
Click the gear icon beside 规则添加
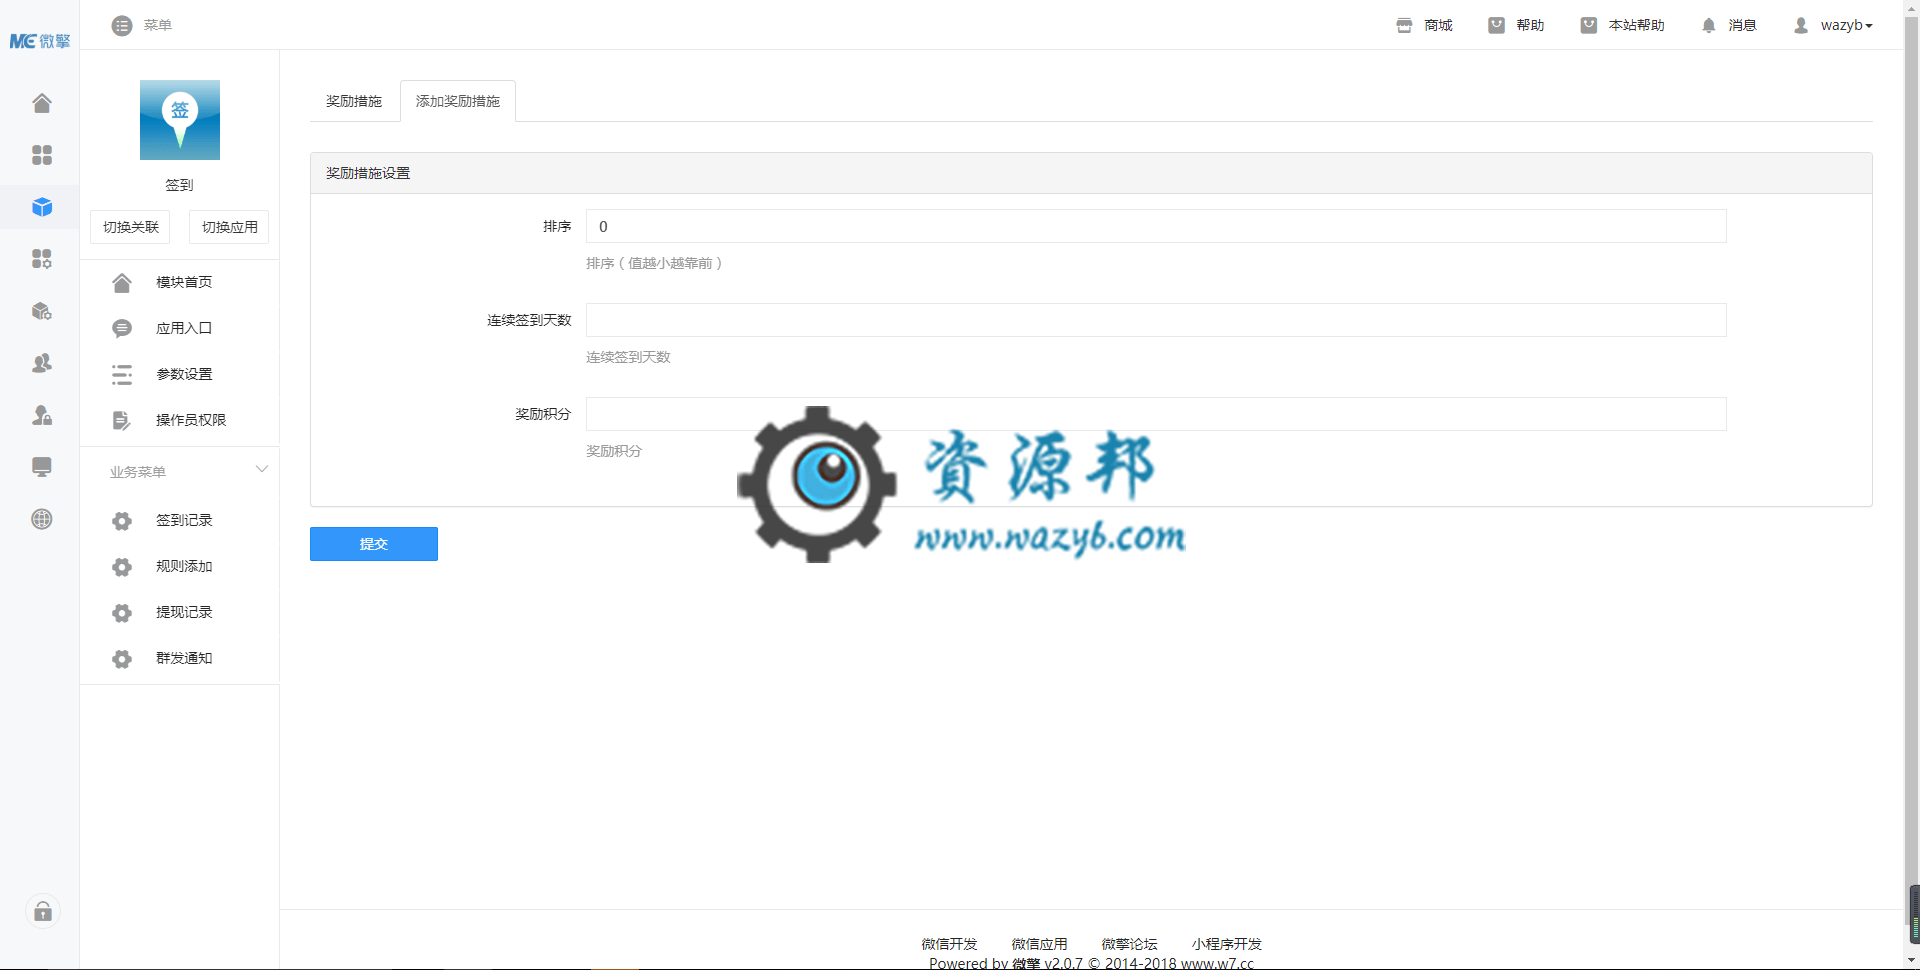coord(122,567)
